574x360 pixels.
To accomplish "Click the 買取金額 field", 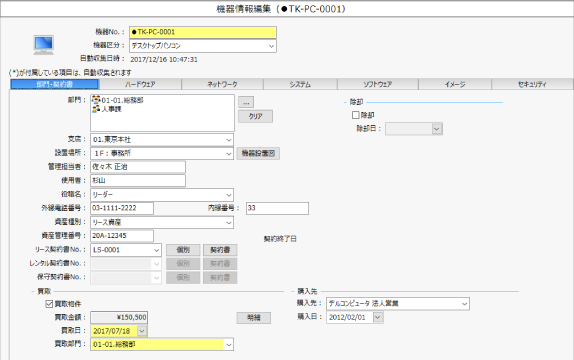I will point(119,318).
